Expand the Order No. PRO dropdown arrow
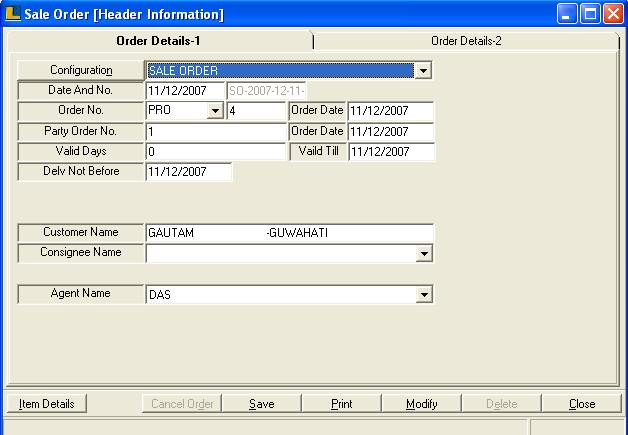 [x=215, y=111]
